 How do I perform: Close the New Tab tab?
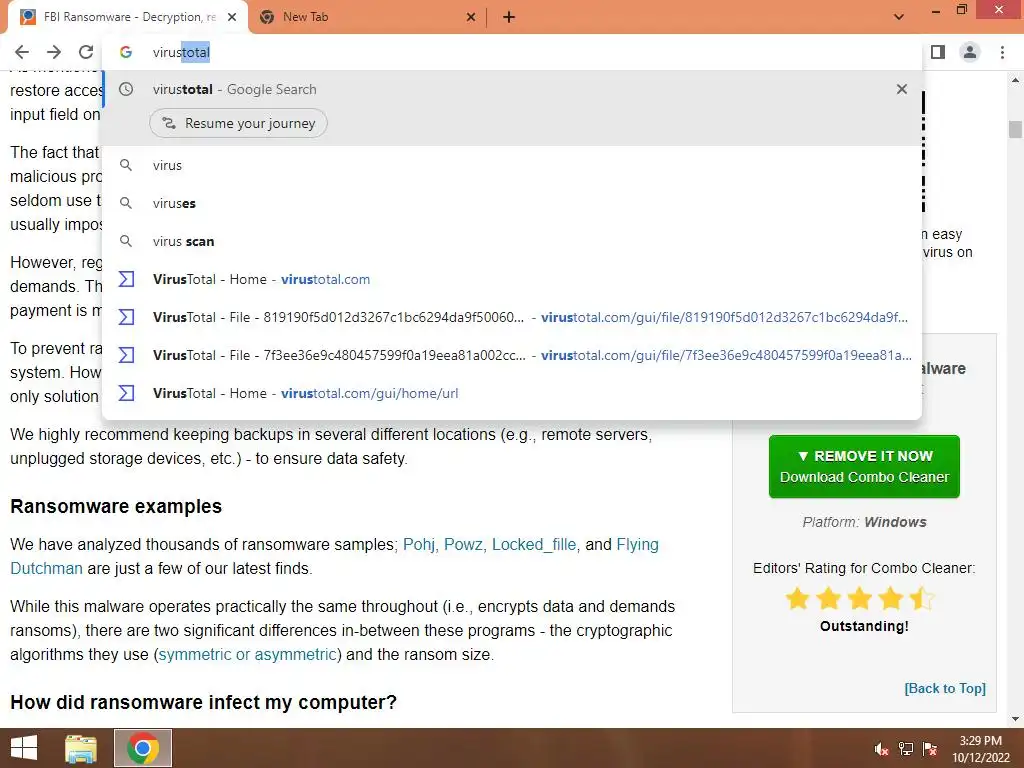(471, 17)
